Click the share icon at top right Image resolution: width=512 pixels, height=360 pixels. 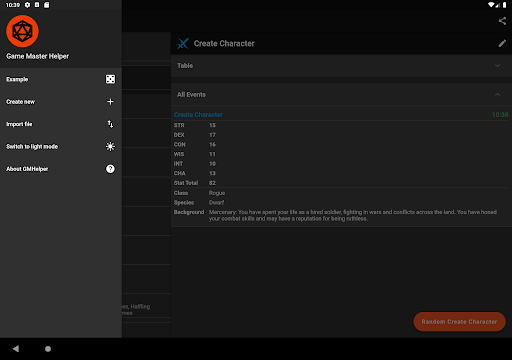coord(502,21)
